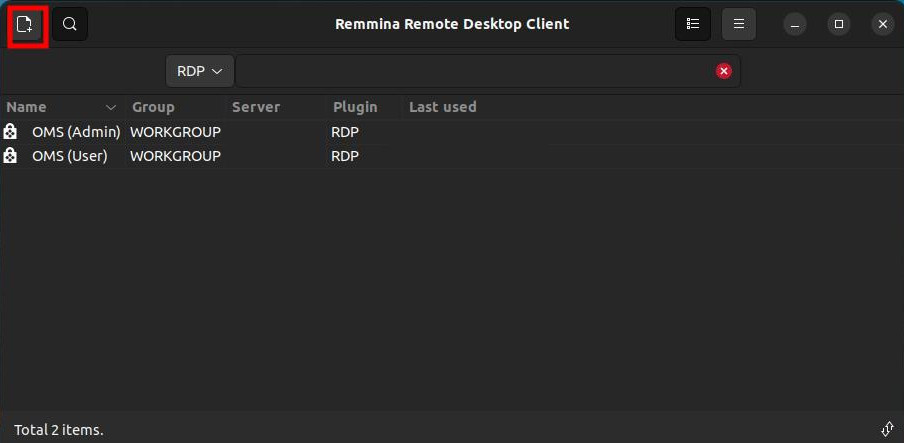
Task: Click WORKGROUP cell in OMS (Admin) row
Action: pyautogui.click(x=175, y=132)
